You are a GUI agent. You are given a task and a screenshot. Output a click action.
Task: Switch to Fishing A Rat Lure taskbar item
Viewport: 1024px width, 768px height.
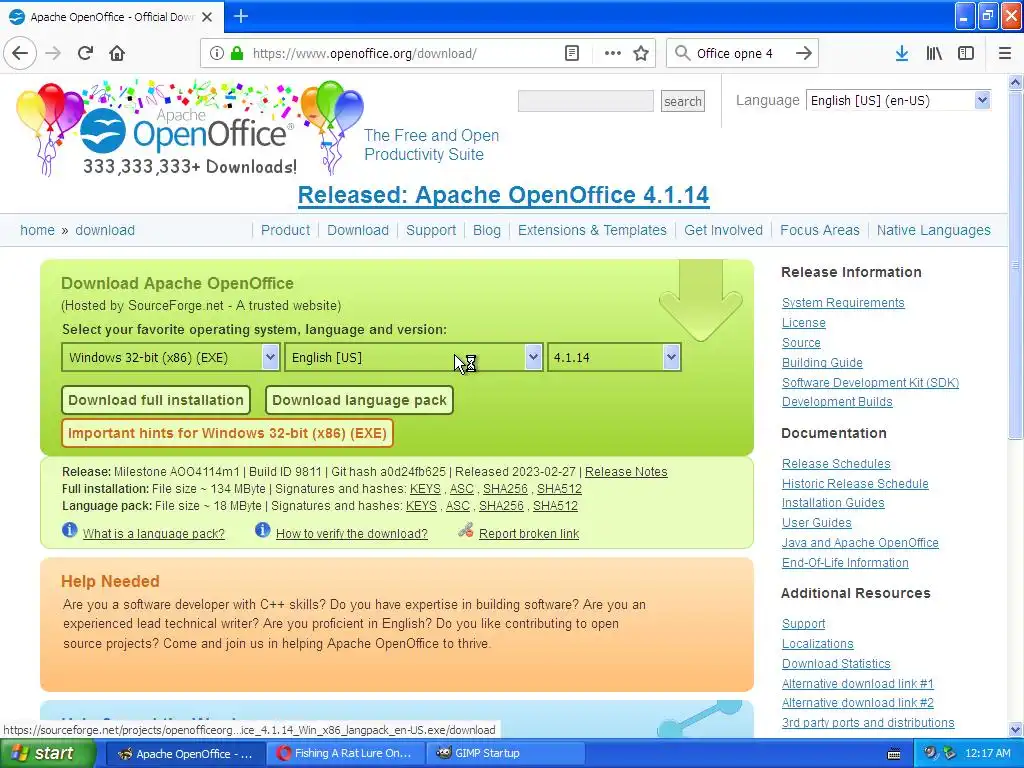[x=346, y=754]
